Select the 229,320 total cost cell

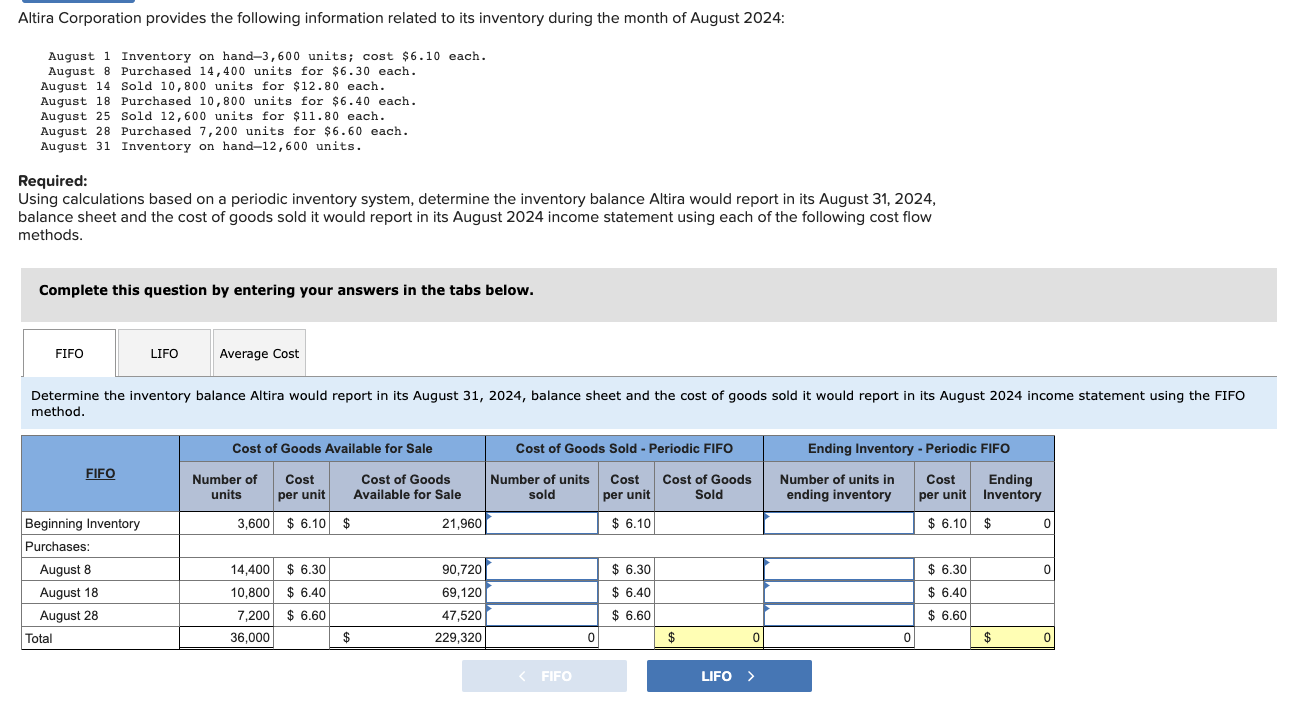click(x=408, y=637)
